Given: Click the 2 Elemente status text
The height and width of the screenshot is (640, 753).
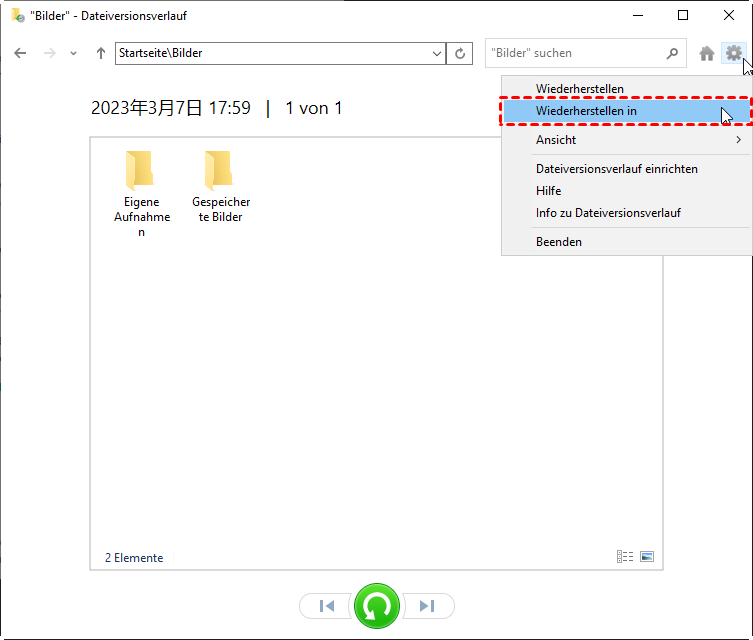Looking at the screenshot, I should tap(134, 557).
